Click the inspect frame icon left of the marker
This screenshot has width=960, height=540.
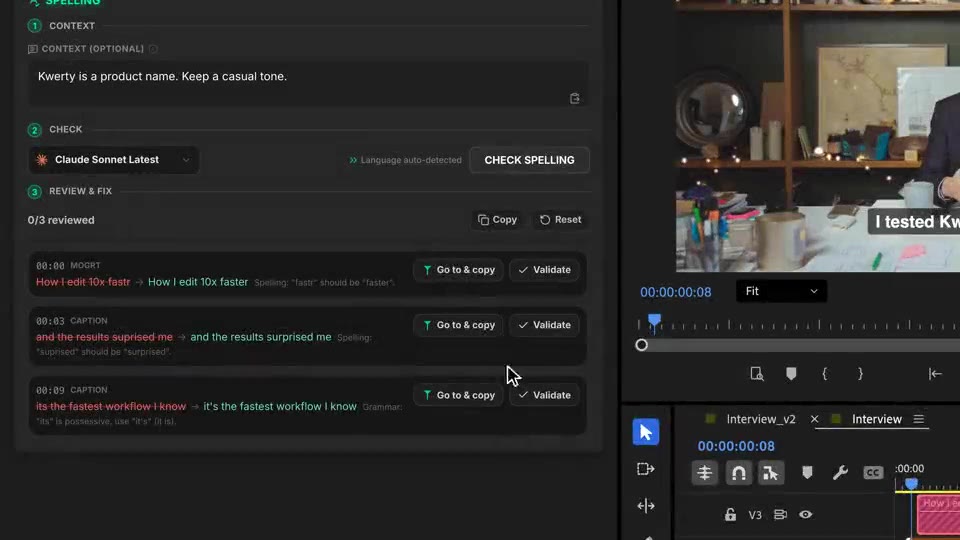757,373
